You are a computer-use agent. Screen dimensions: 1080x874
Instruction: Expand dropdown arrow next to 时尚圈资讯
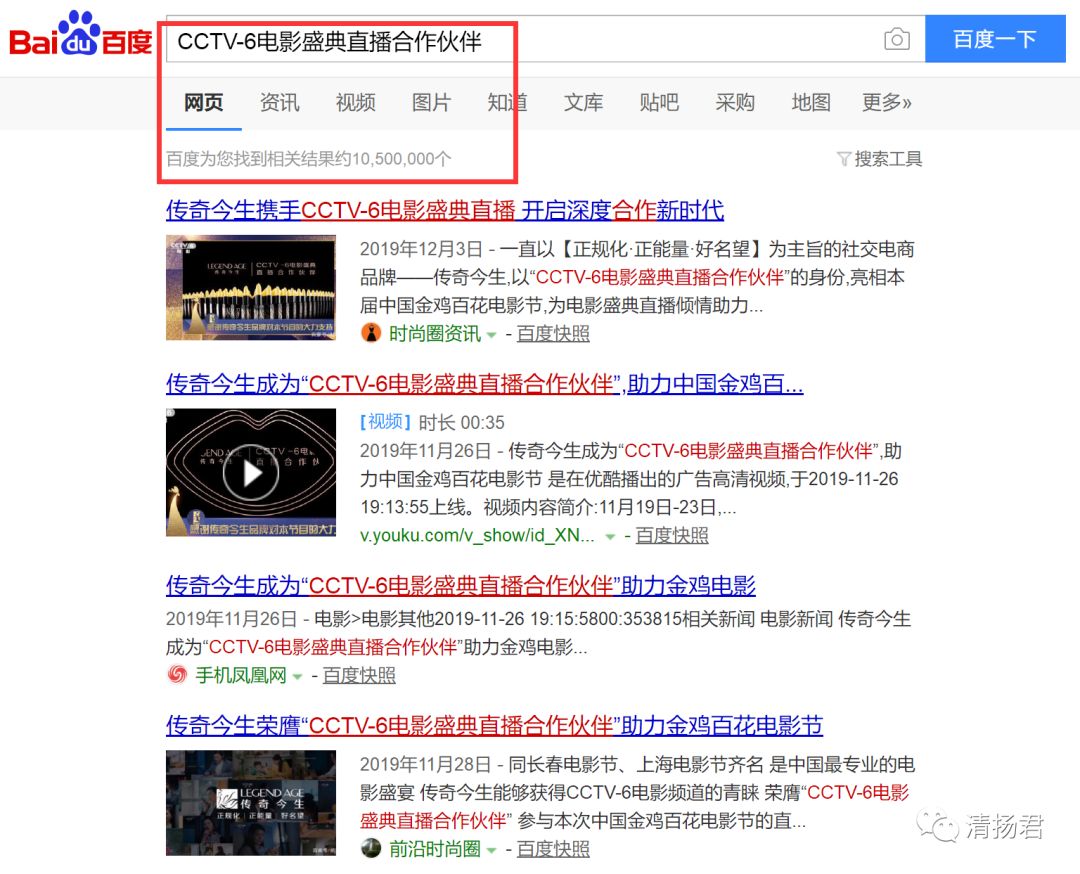coord(492,335)
